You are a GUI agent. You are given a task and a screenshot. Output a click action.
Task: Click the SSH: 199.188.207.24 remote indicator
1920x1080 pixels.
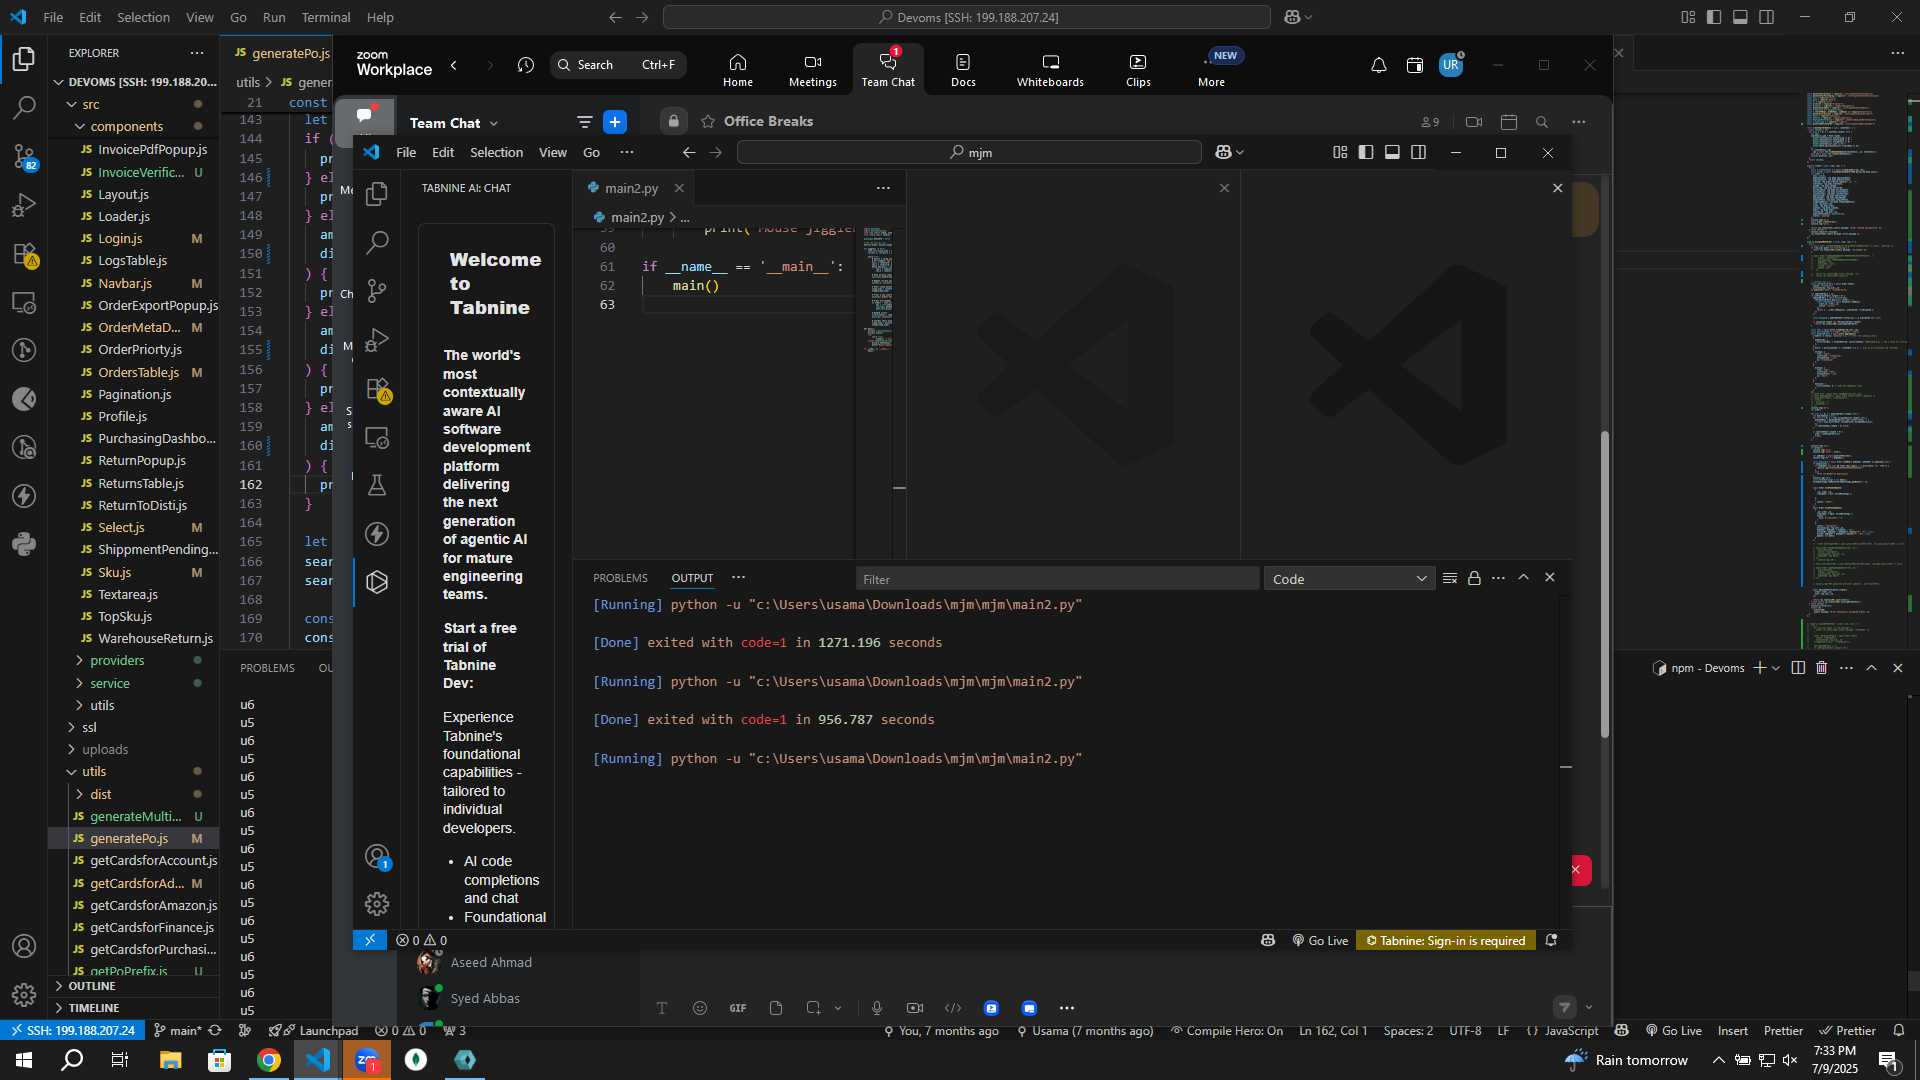point(72,1031)
